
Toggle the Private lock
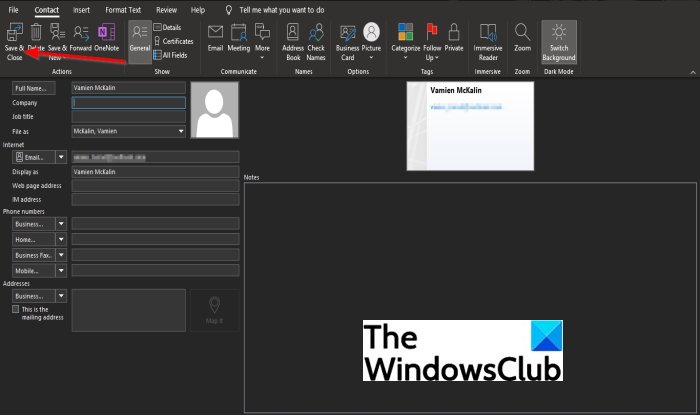point(454,37)
